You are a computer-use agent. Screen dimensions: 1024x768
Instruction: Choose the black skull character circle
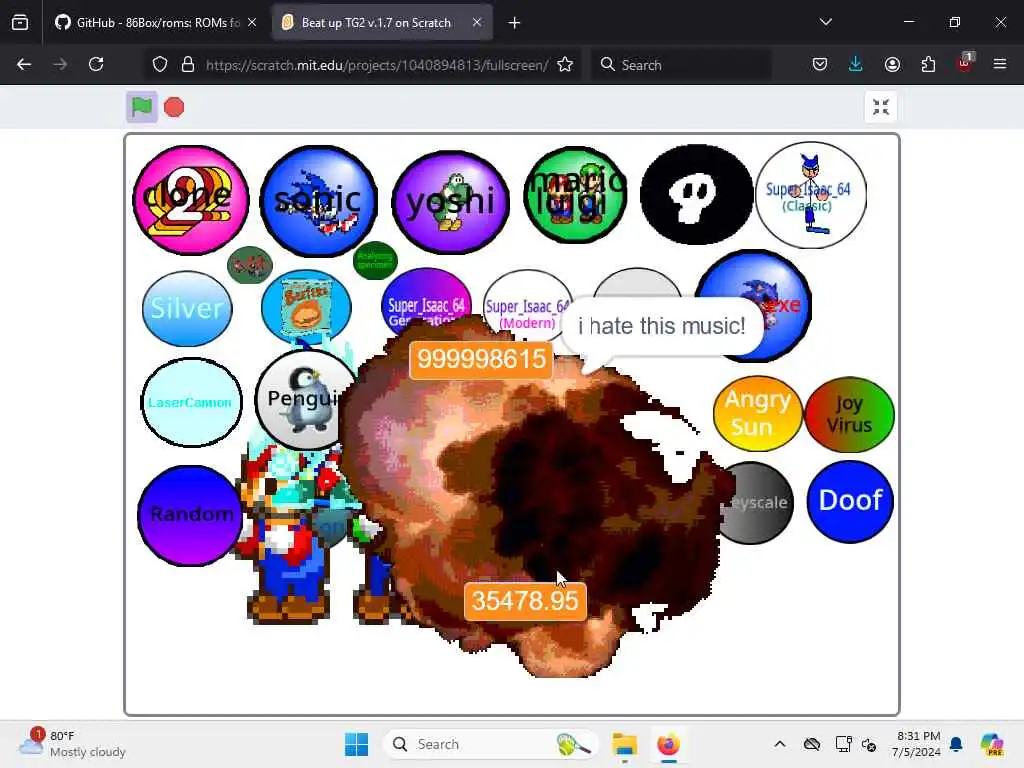tap(696, 194)
